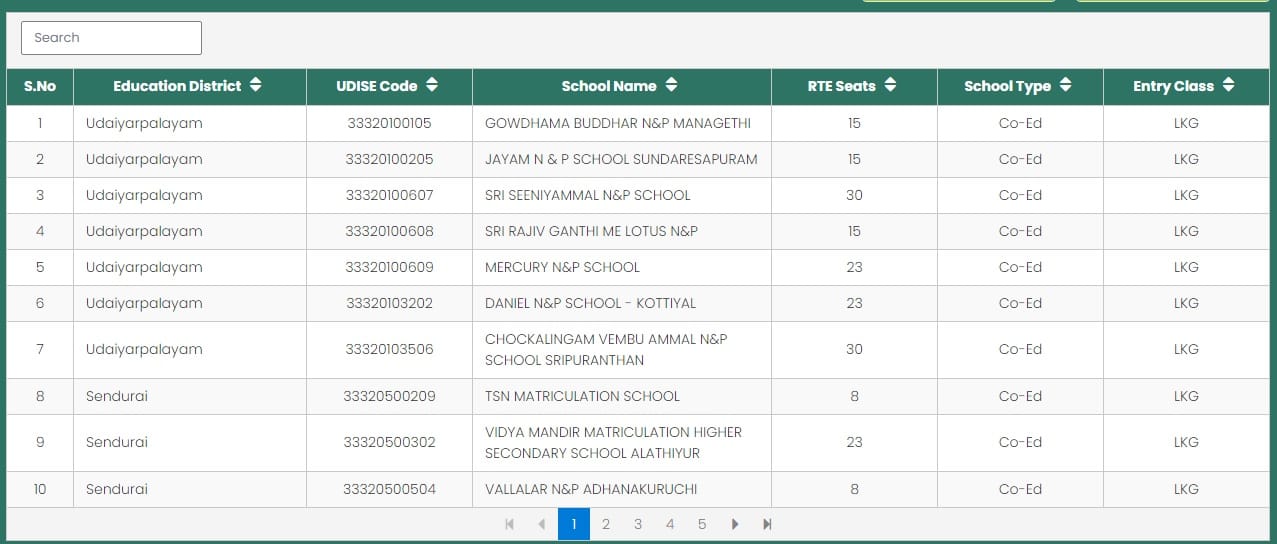Open page 3 of the table
This screenshot has width=1277, height=544.
tap(638, 524)
